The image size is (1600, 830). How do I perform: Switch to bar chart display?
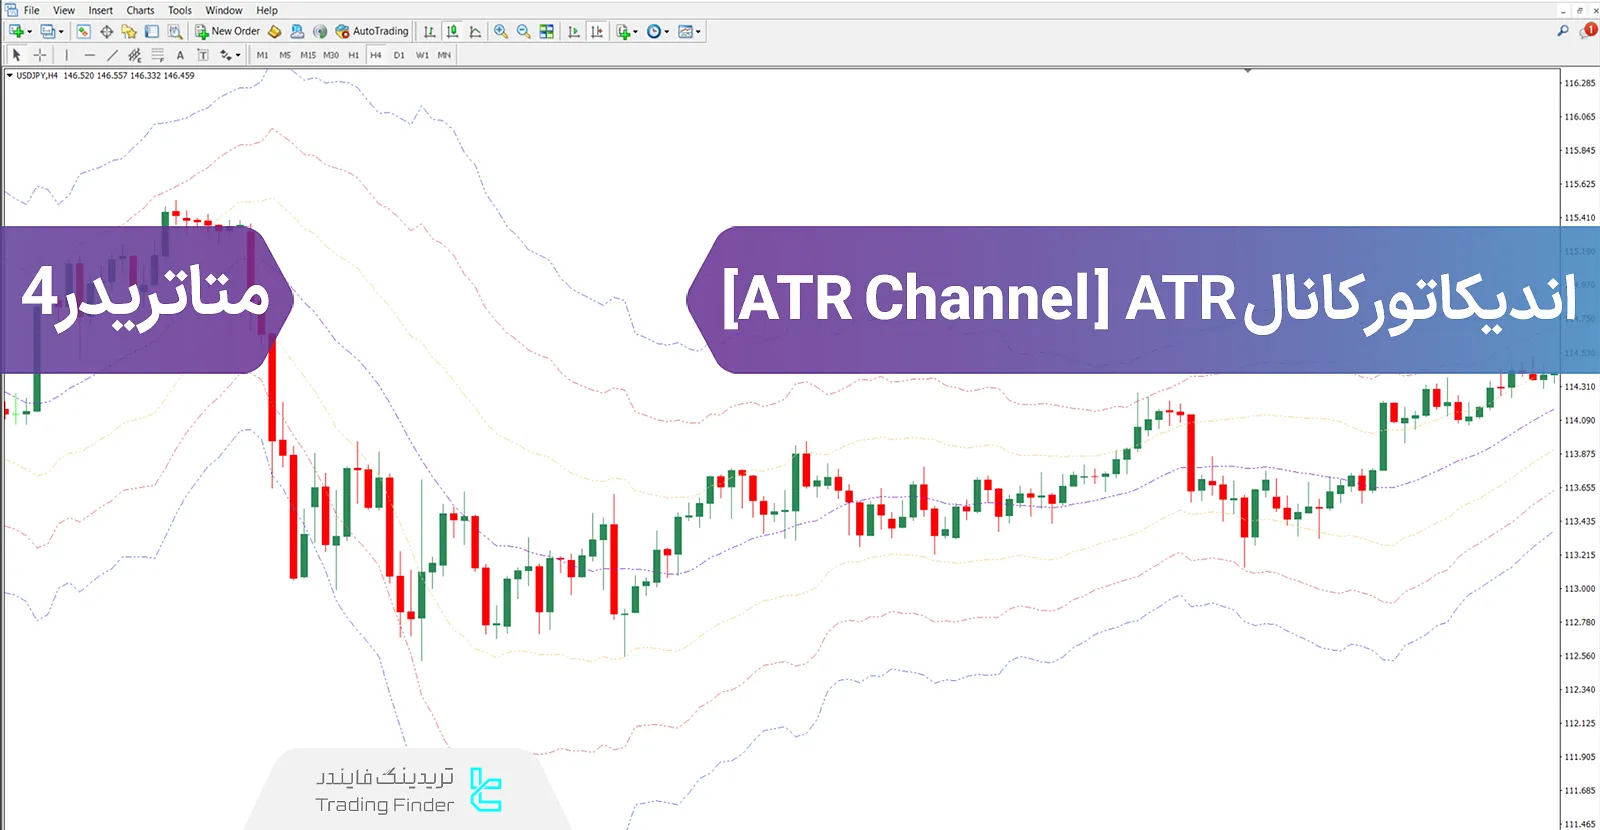point(430,32)
